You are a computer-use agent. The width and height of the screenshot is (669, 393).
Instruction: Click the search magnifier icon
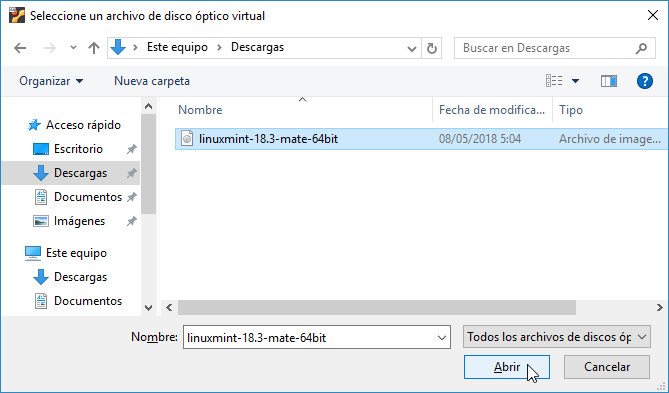641,48
